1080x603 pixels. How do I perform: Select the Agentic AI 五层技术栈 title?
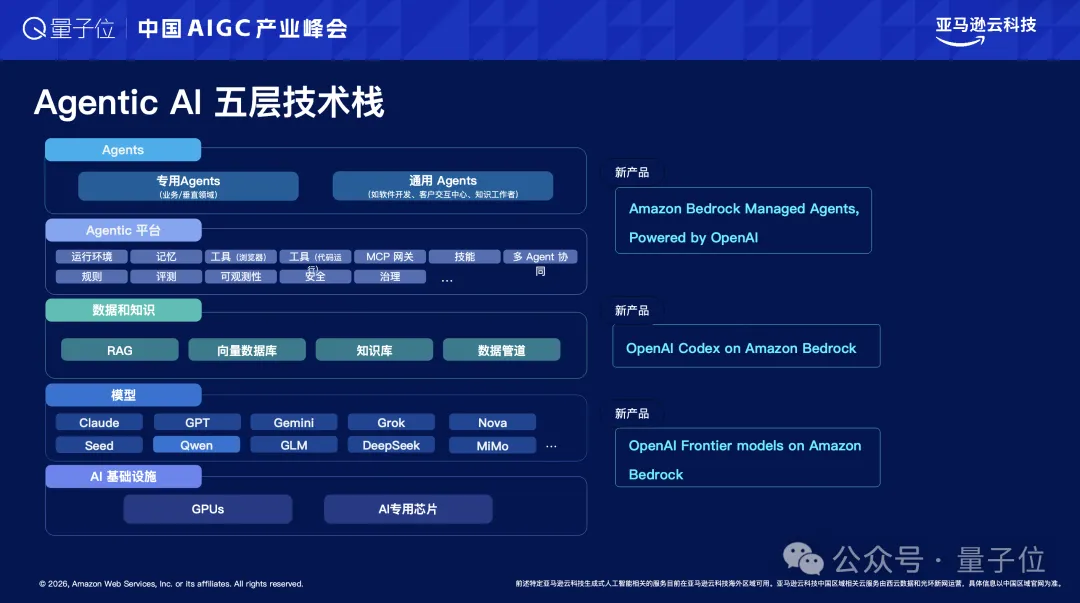(209, 103)
